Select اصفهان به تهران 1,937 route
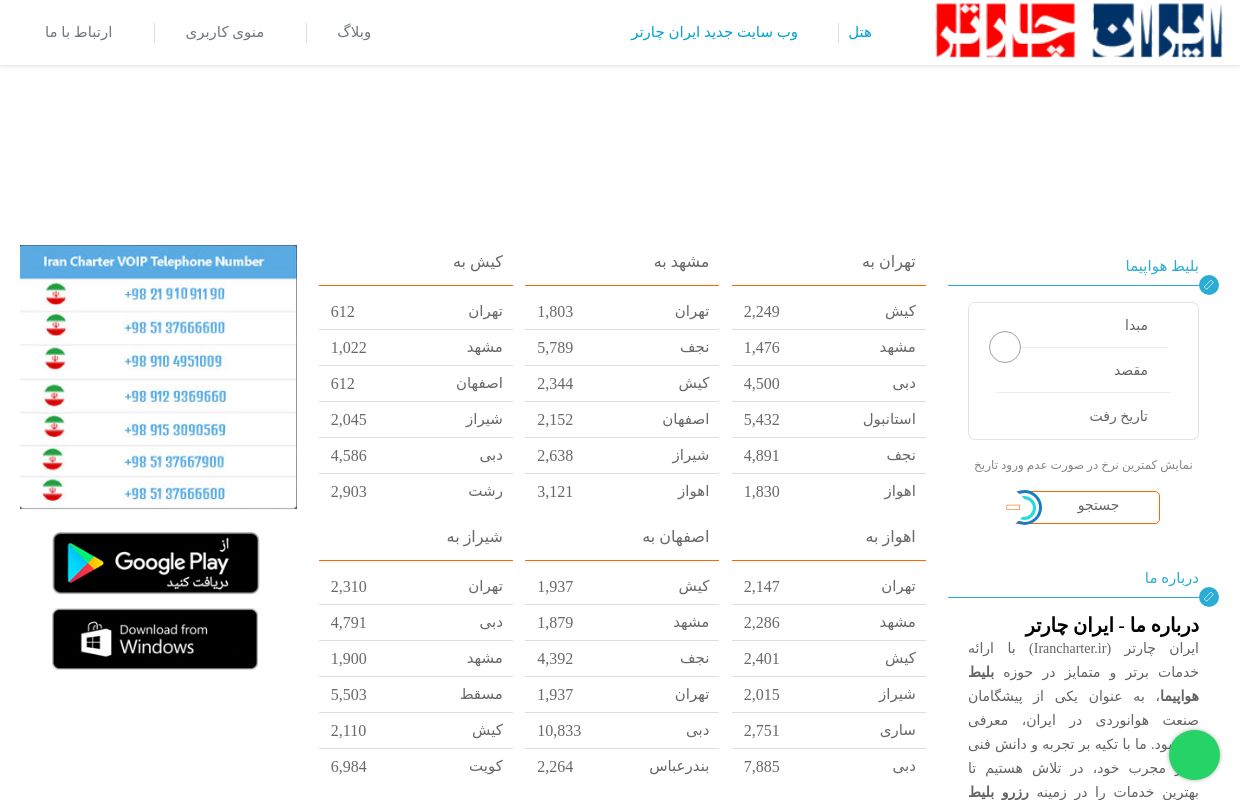 click(x=622, y=695)
